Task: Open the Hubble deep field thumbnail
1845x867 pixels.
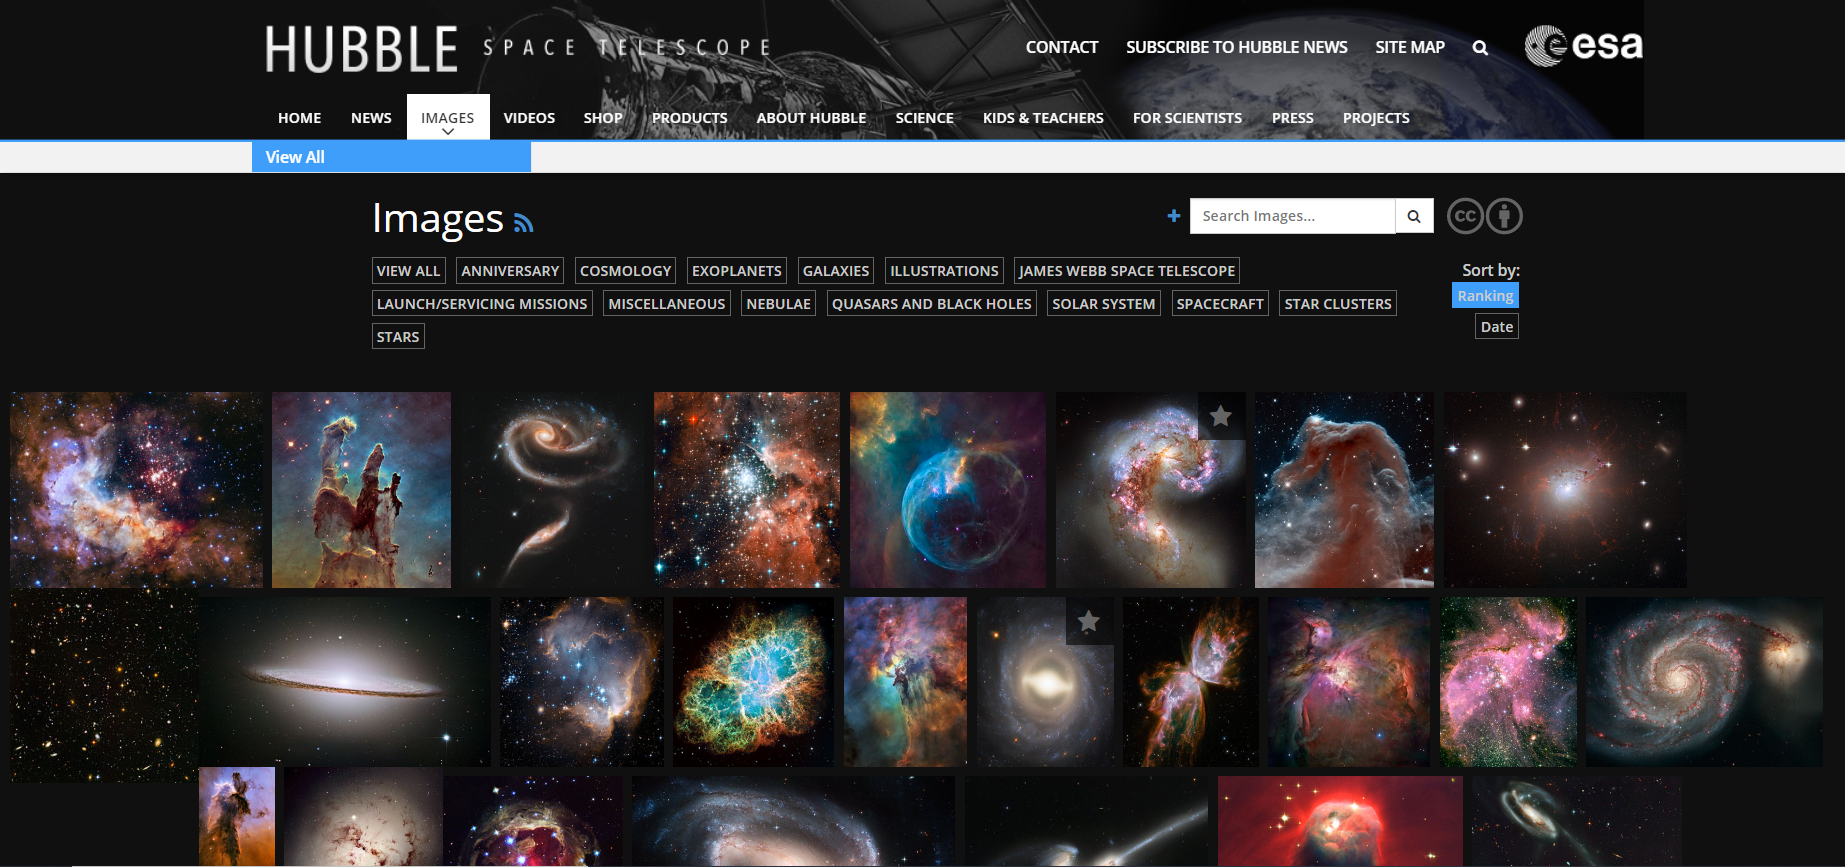Action: point(104,685)
